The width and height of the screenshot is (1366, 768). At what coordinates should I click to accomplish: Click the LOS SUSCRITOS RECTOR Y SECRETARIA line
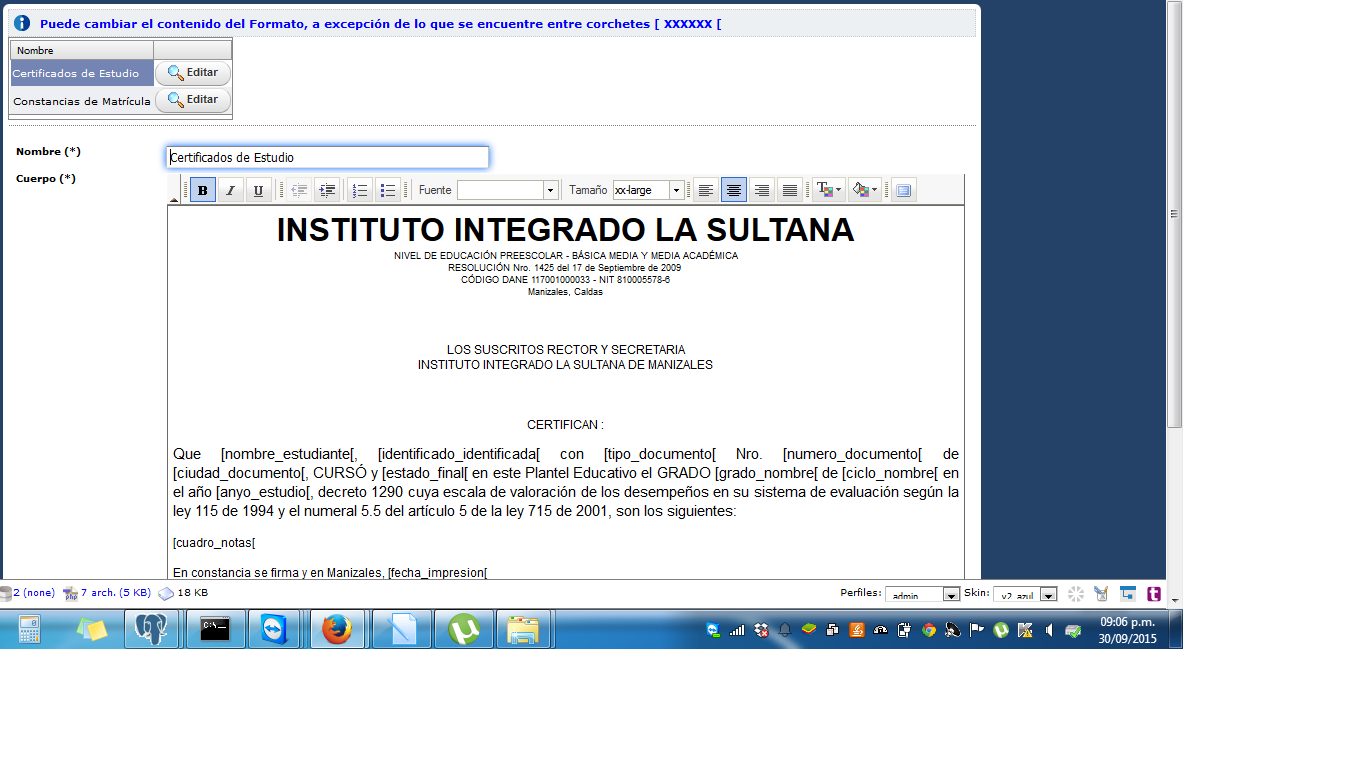566,350
